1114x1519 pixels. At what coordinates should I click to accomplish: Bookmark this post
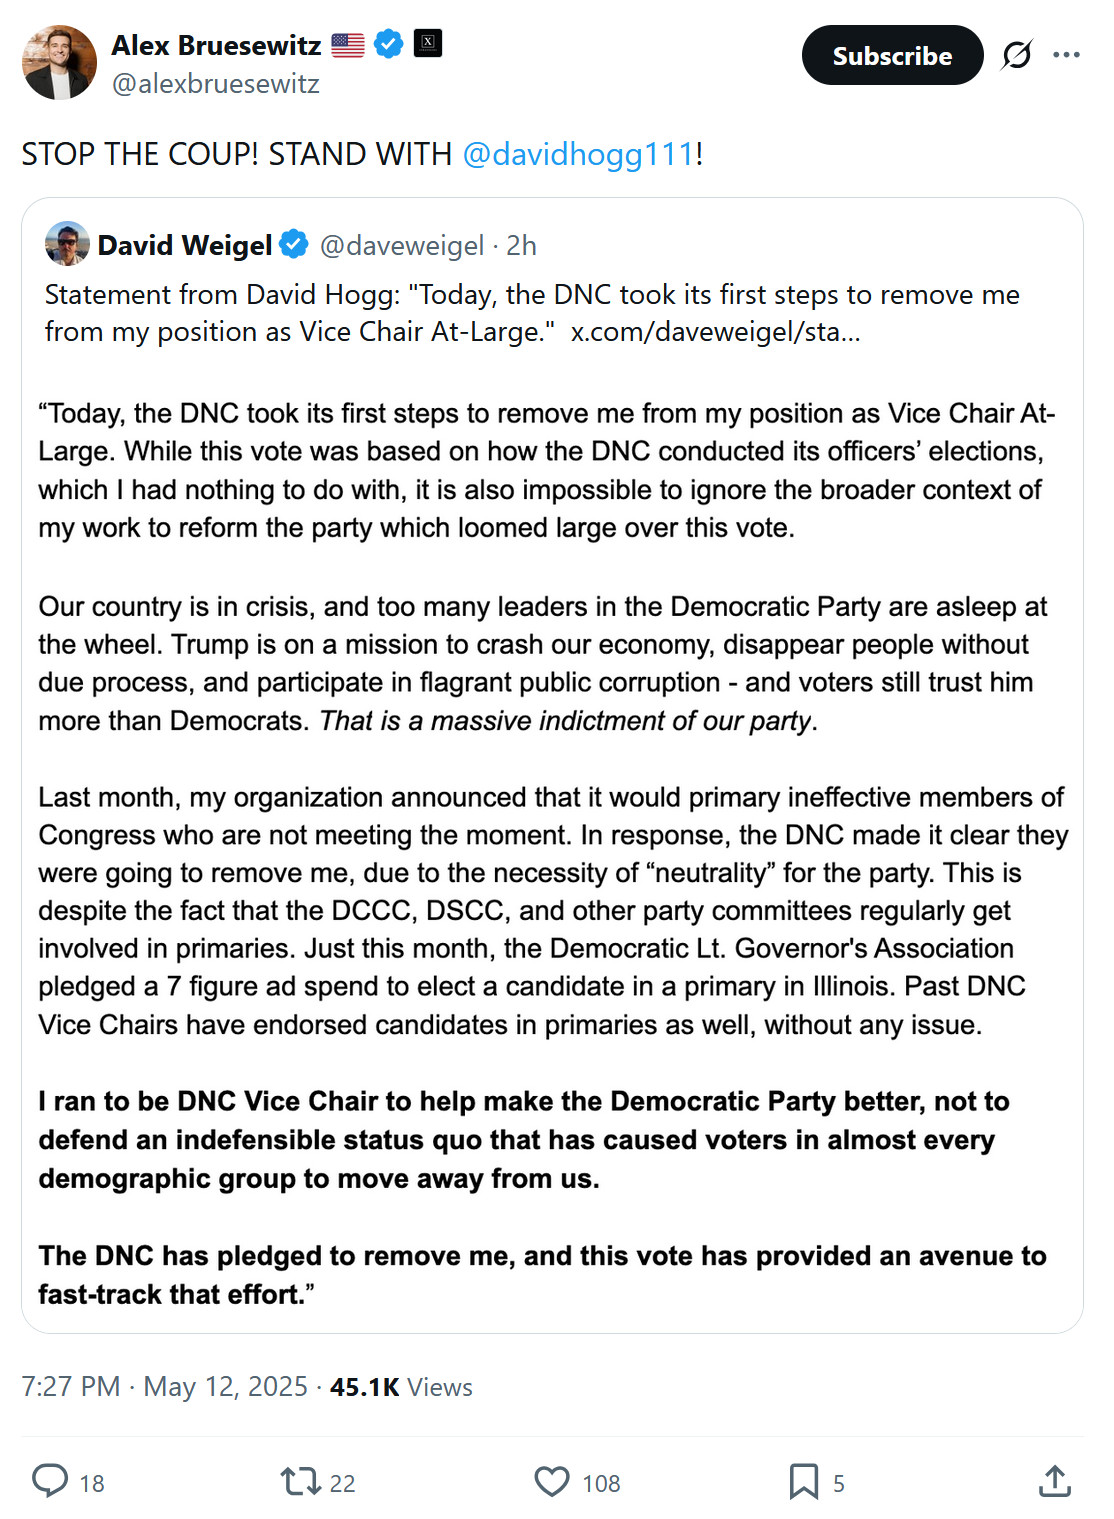click(803, 1481)
